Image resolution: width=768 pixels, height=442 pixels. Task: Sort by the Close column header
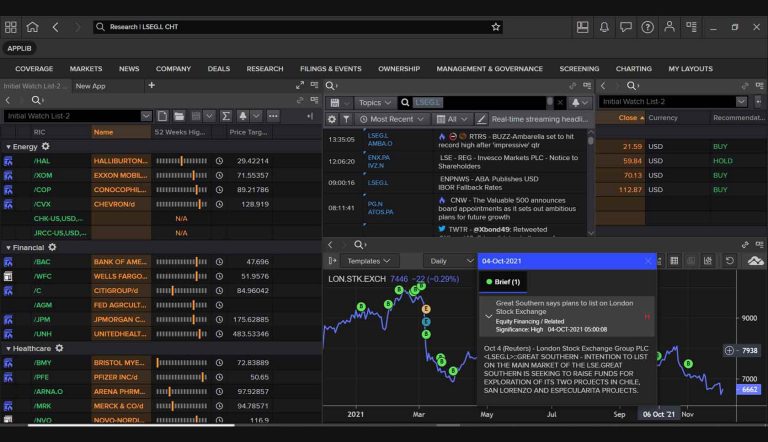point(627,118)
